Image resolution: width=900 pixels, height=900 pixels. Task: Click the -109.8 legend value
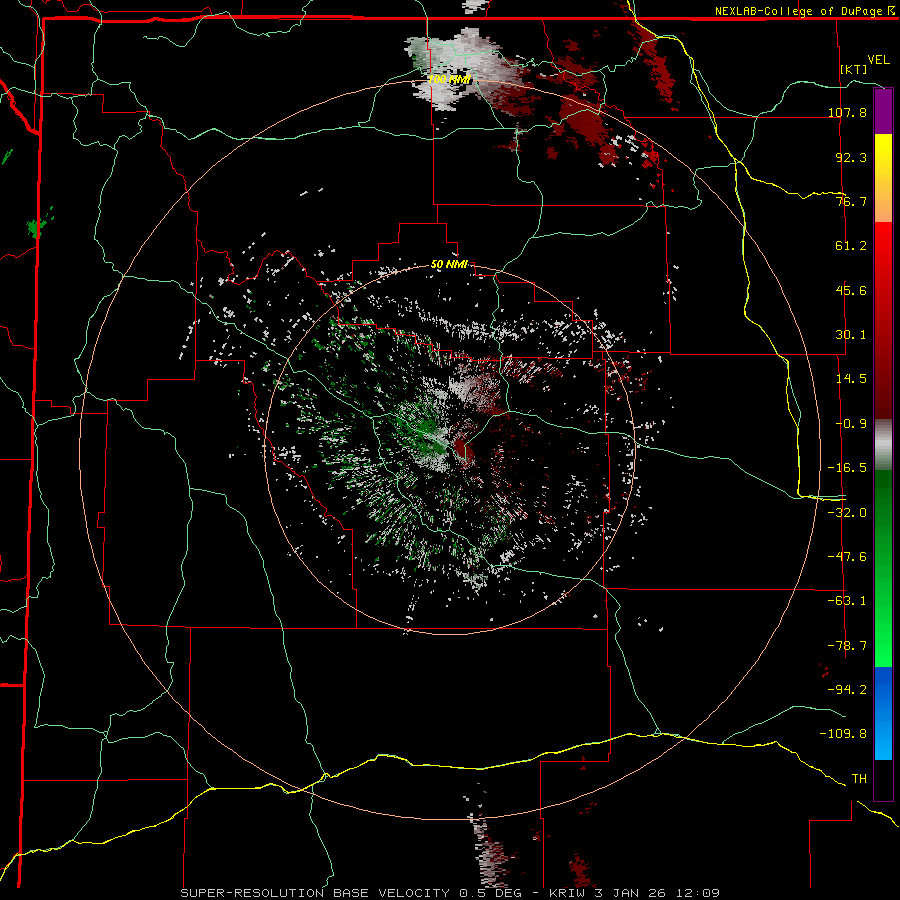click(843, 734)
